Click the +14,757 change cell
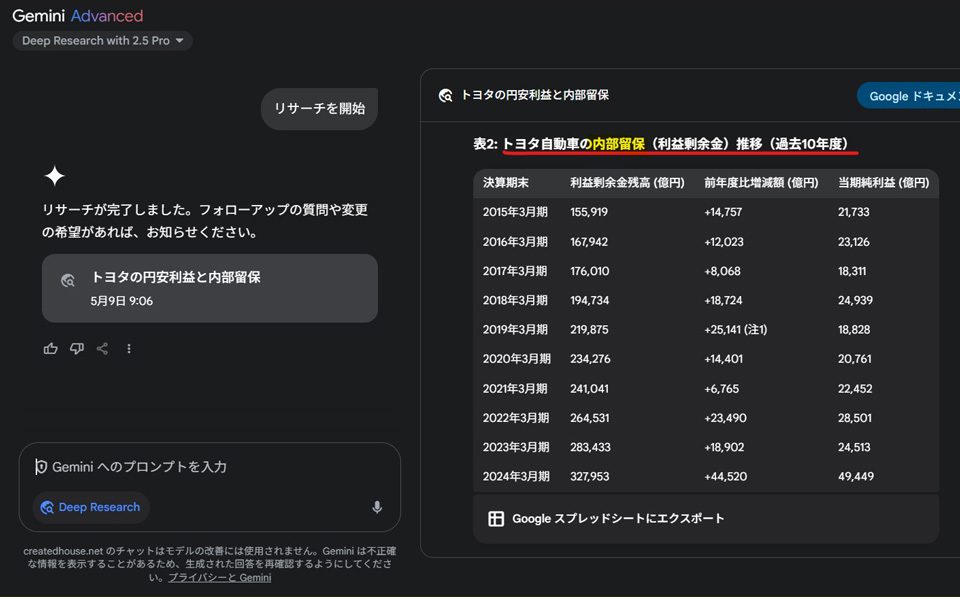Screen dimensions: 960x597 723,212
